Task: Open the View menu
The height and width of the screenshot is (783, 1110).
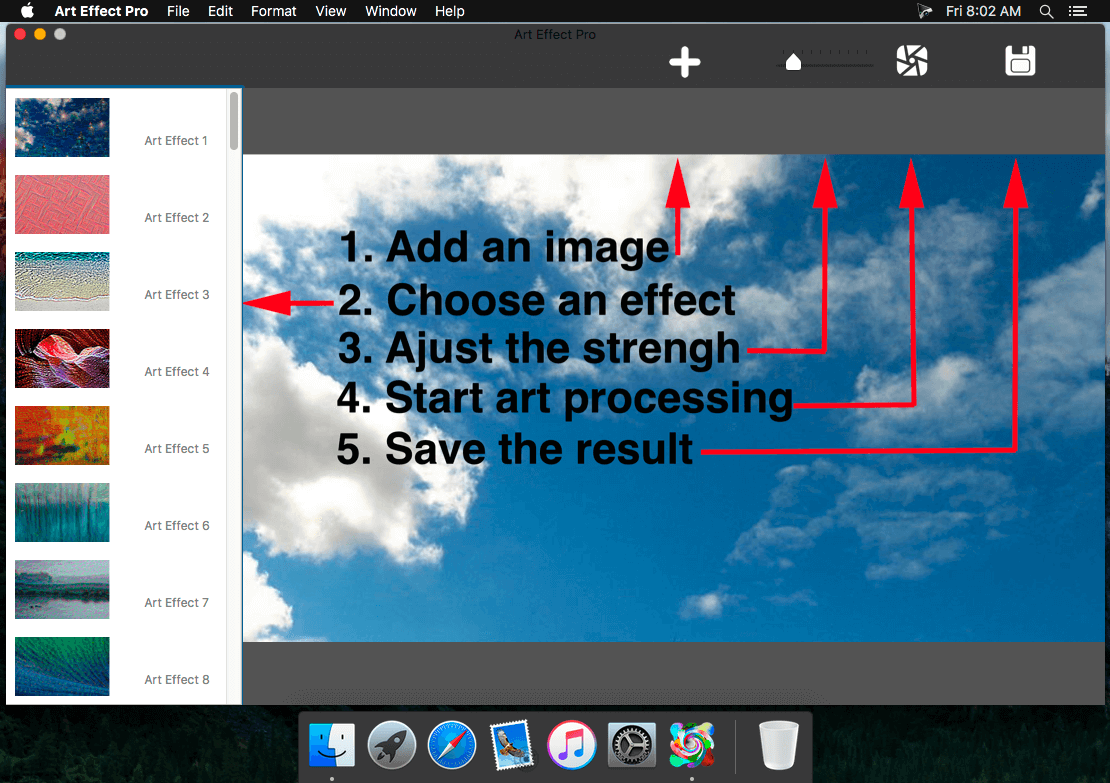Action: coord(331,11)
